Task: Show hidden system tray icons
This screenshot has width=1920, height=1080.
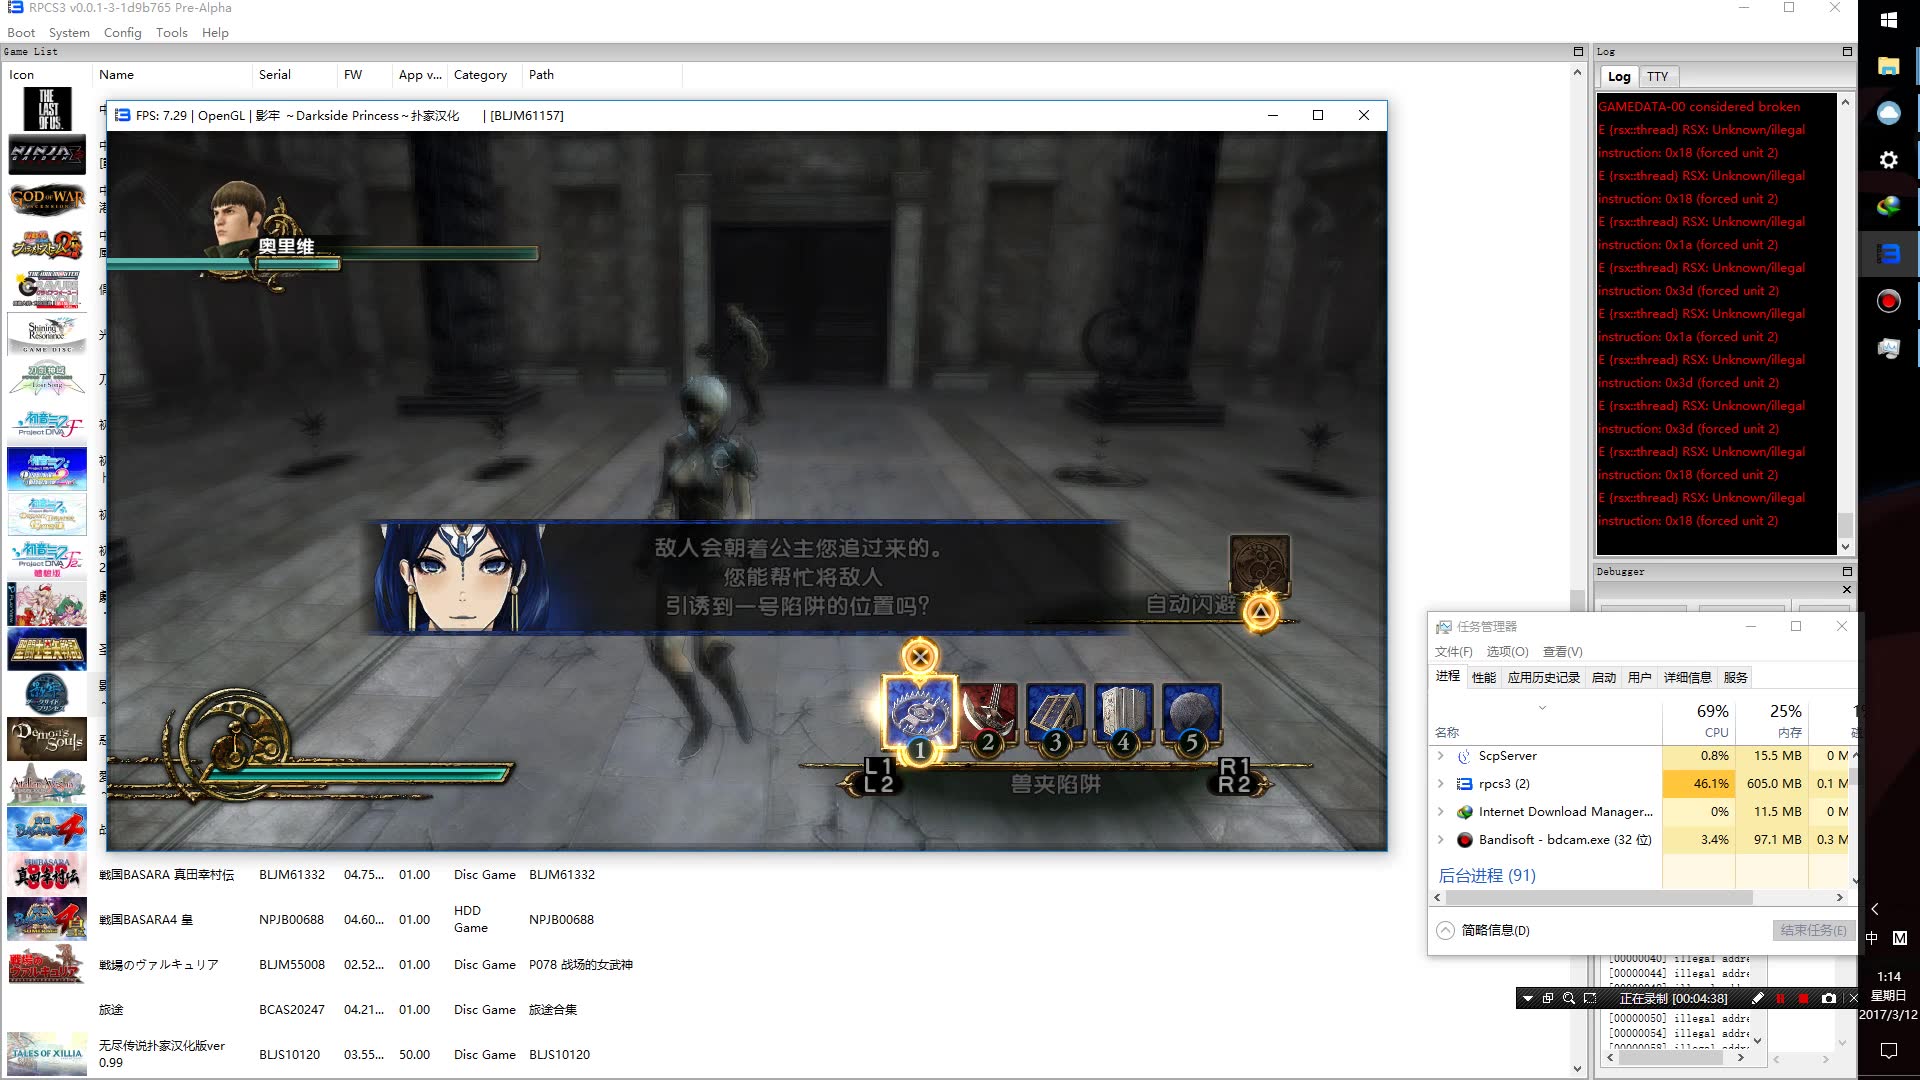Action: [1875, 909]
